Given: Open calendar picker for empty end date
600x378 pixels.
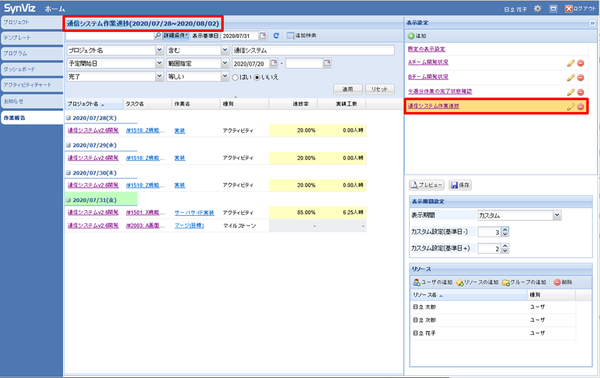Looking at the screenshot, I should point(327,63).
